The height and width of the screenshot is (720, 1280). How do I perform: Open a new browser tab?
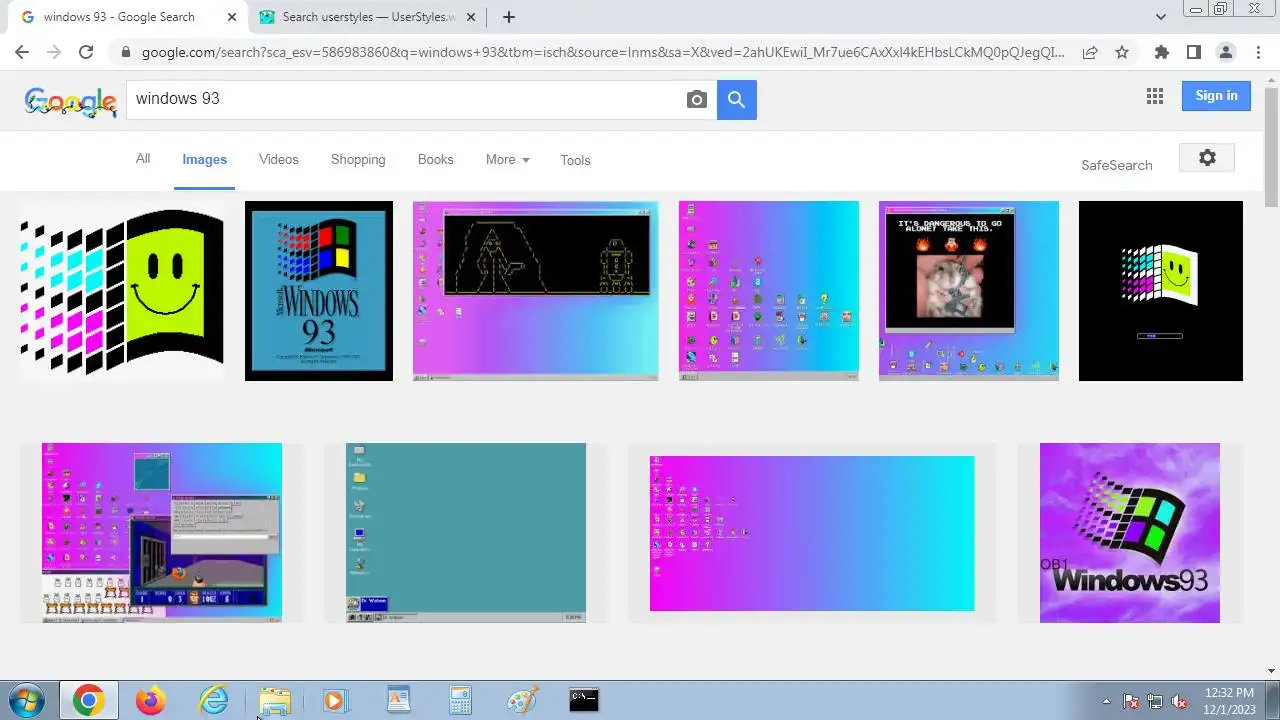pyautogui.click(x=509, y=17)
